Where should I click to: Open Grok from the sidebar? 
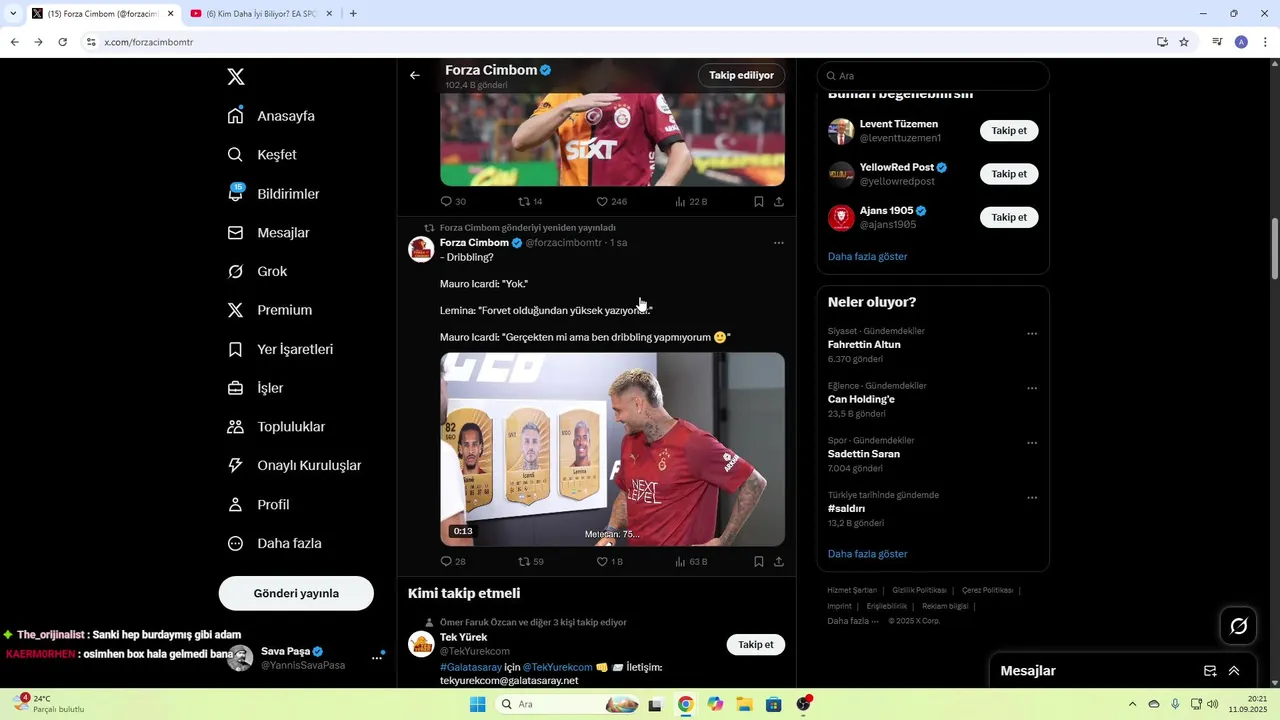click(x=257, y=272)
